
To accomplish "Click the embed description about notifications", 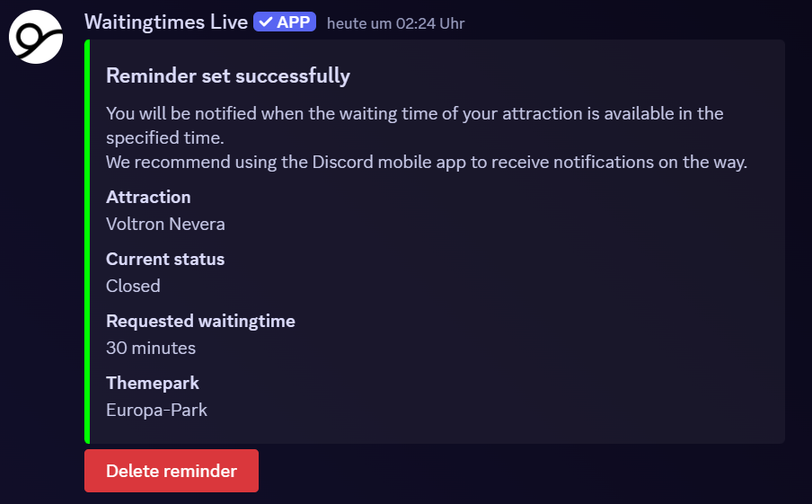I will (426, 138).
